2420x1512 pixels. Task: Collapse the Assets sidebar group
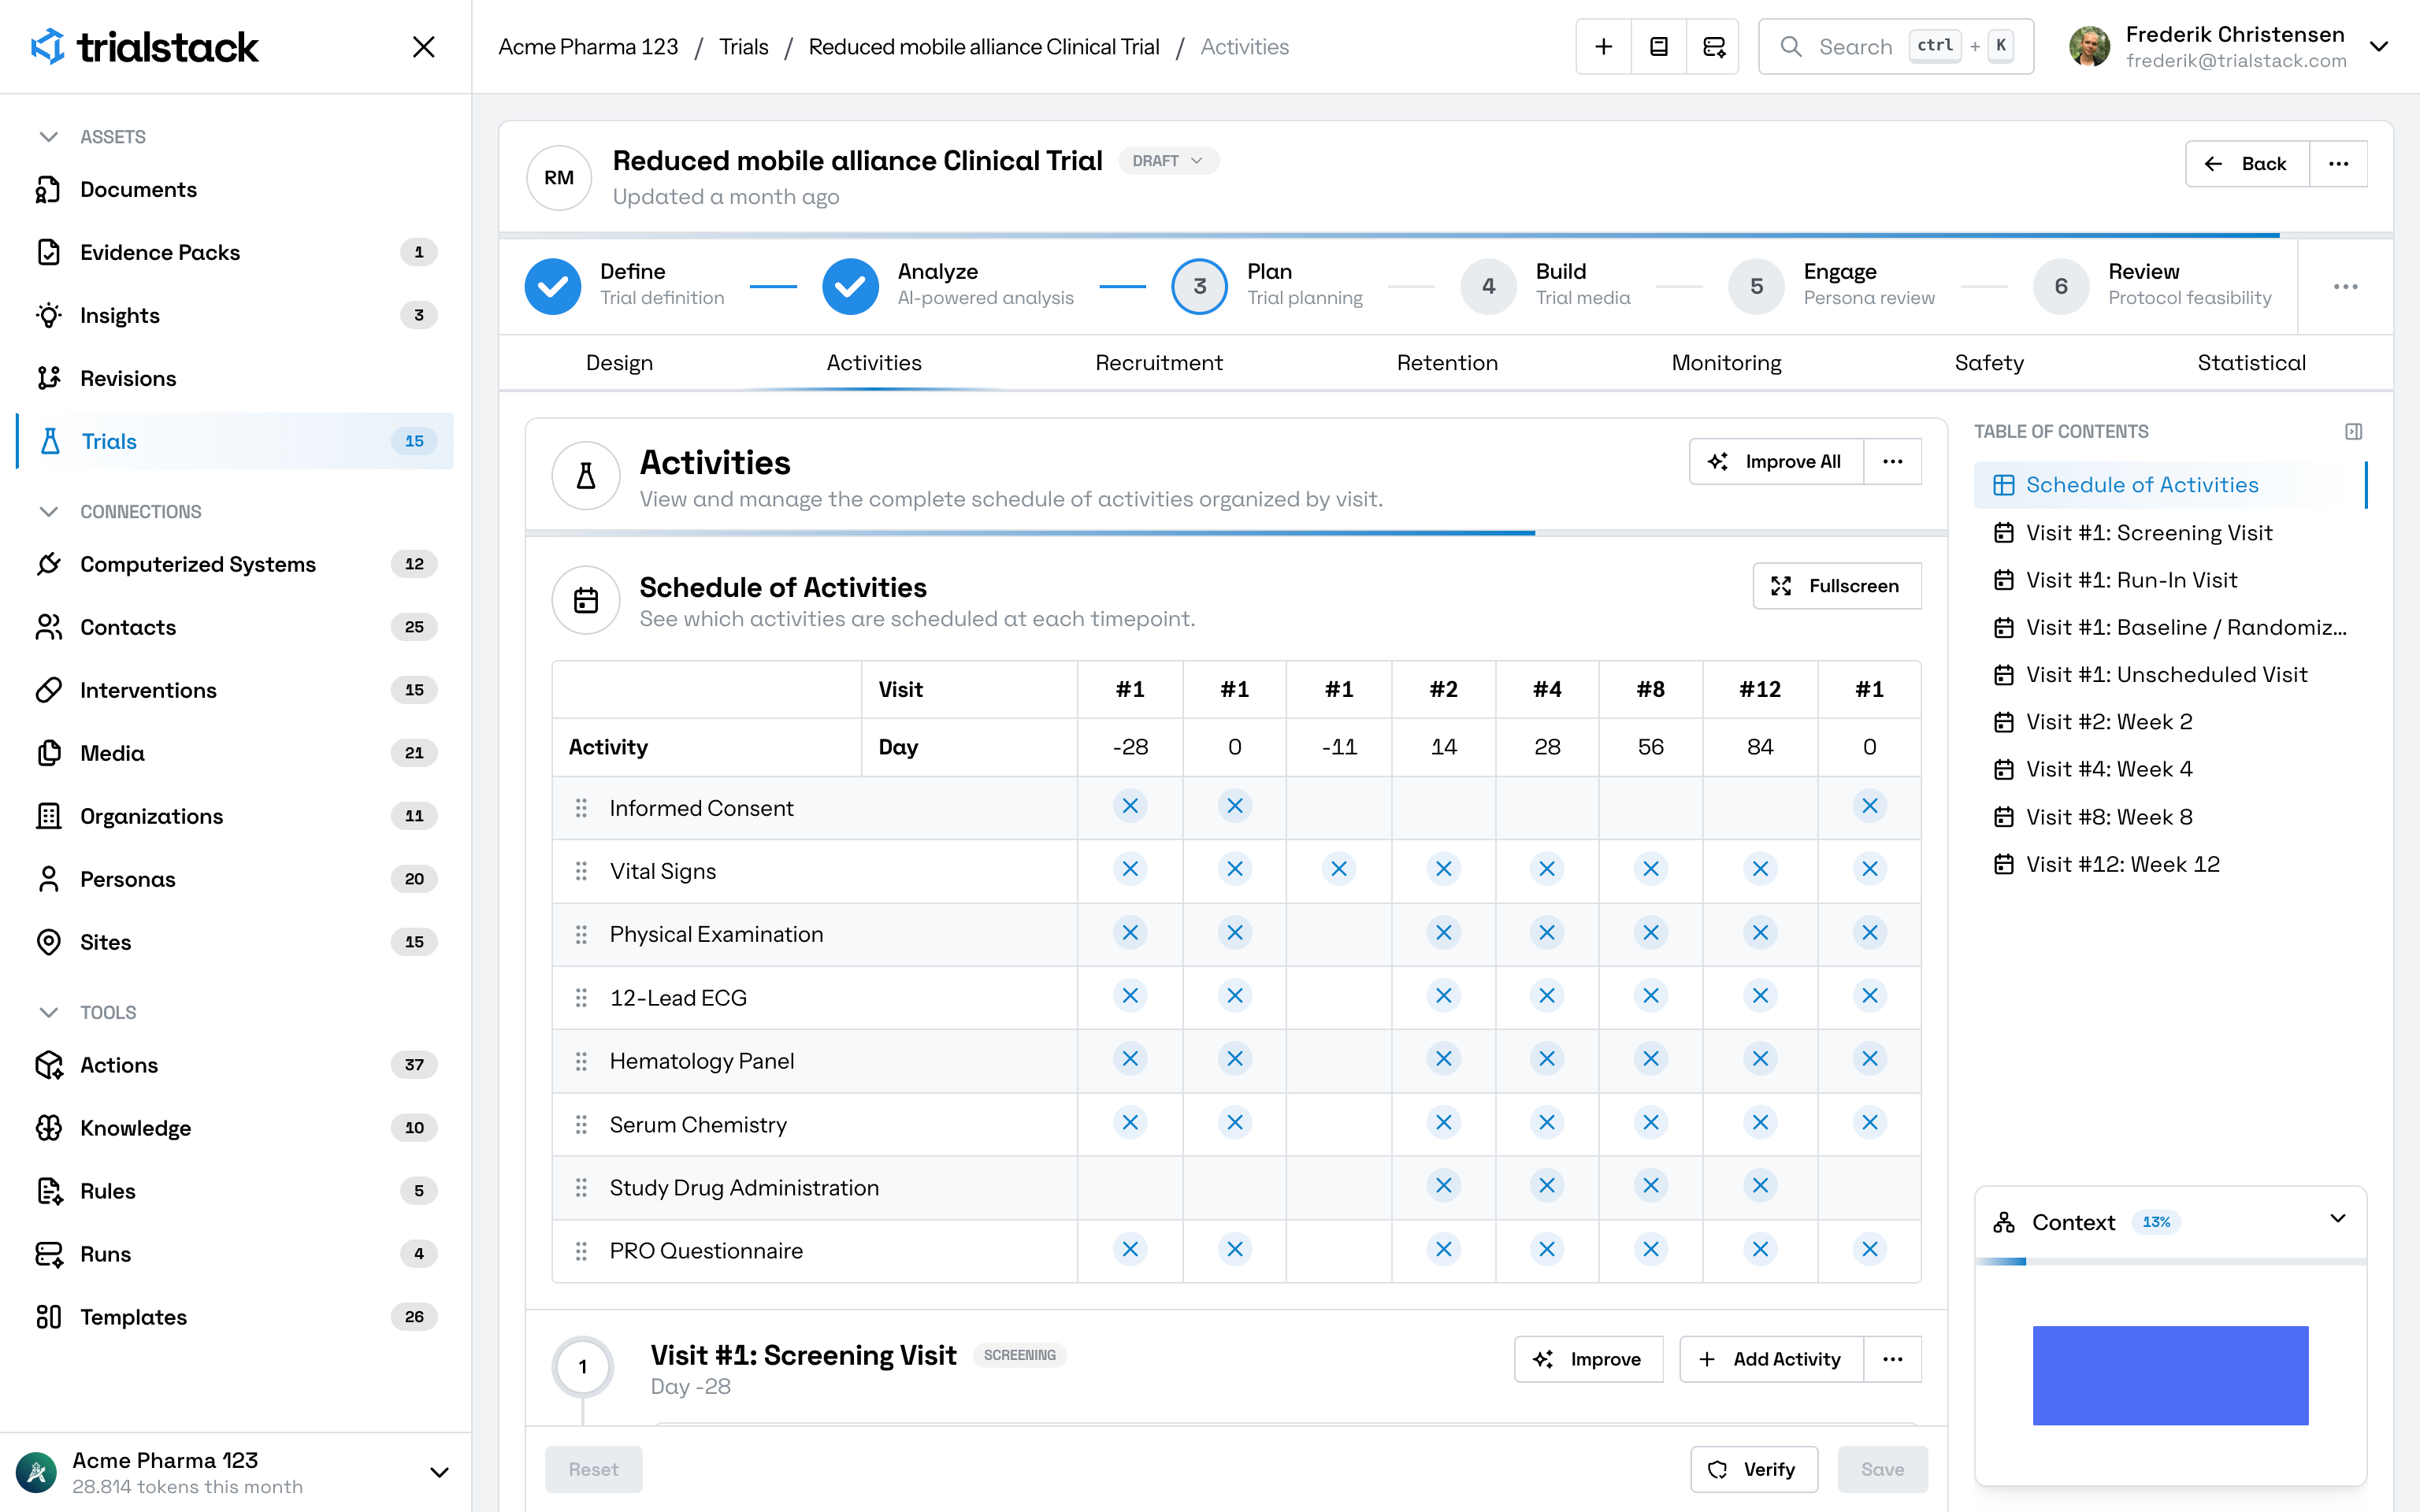(x=48, y=137)
